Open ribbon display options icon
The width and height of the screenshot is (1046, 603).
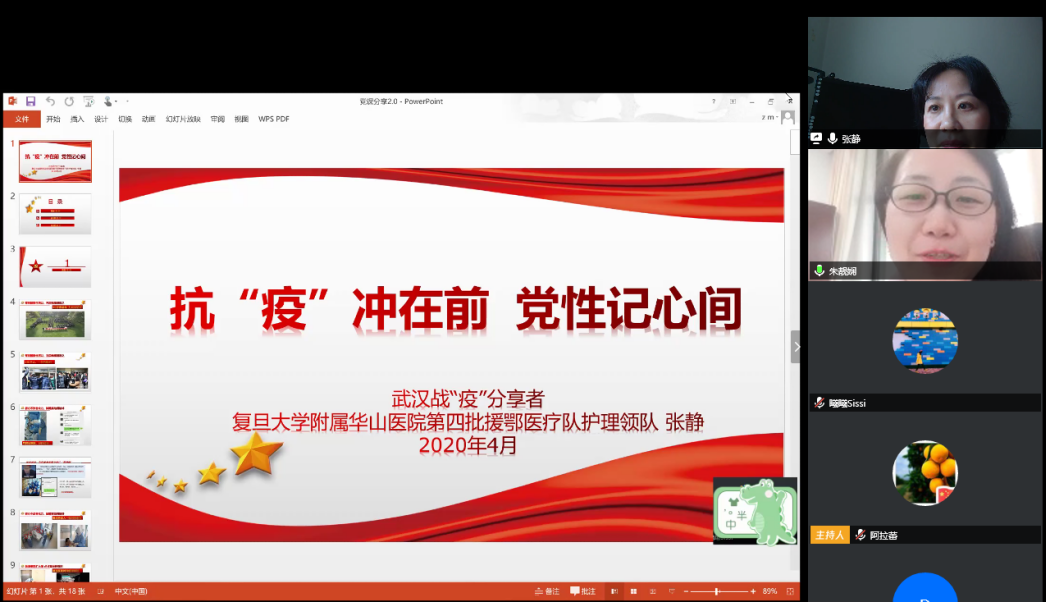tap(732, 101)
